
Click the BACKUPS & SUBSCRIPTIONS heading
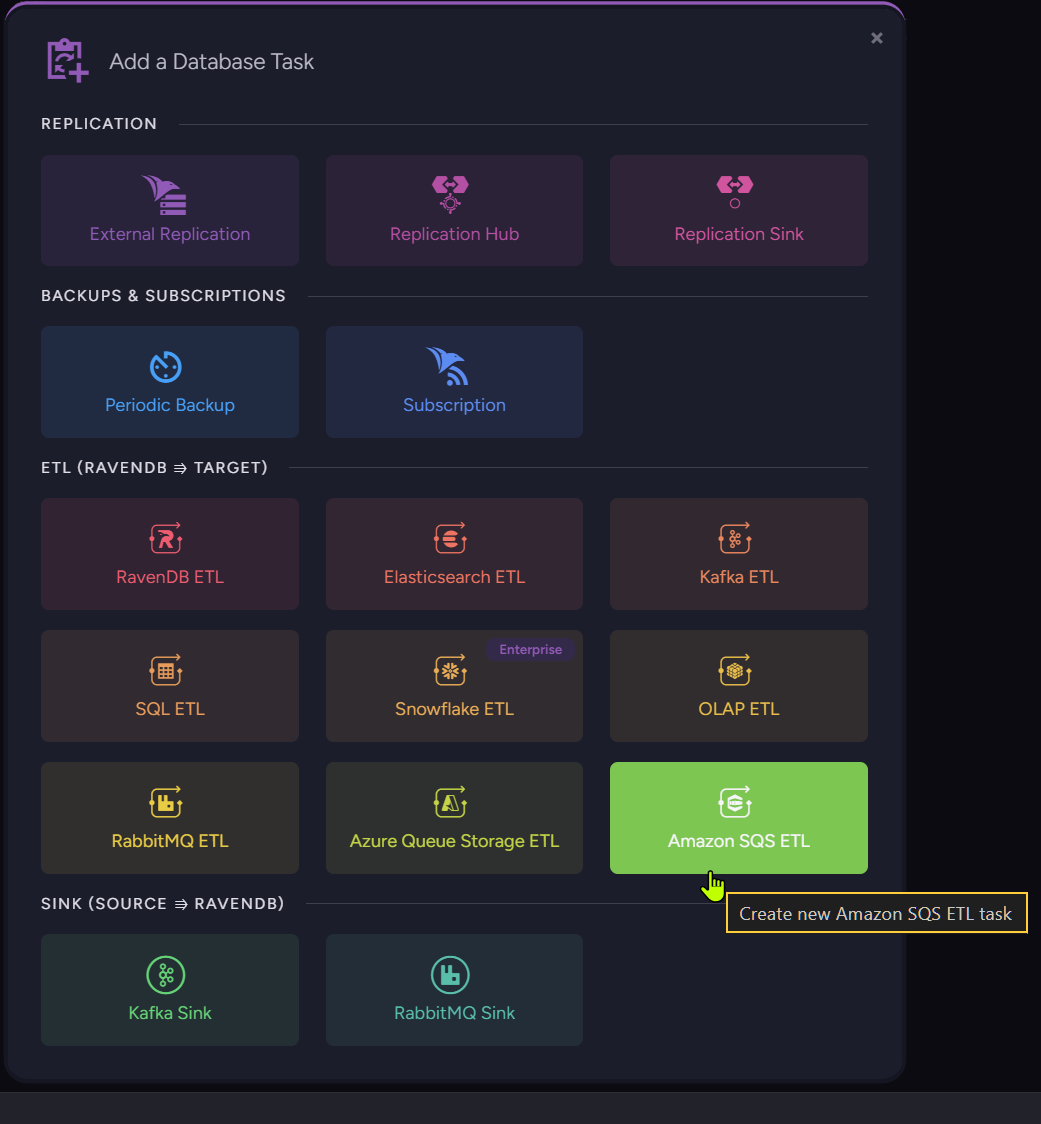point(163,295)
